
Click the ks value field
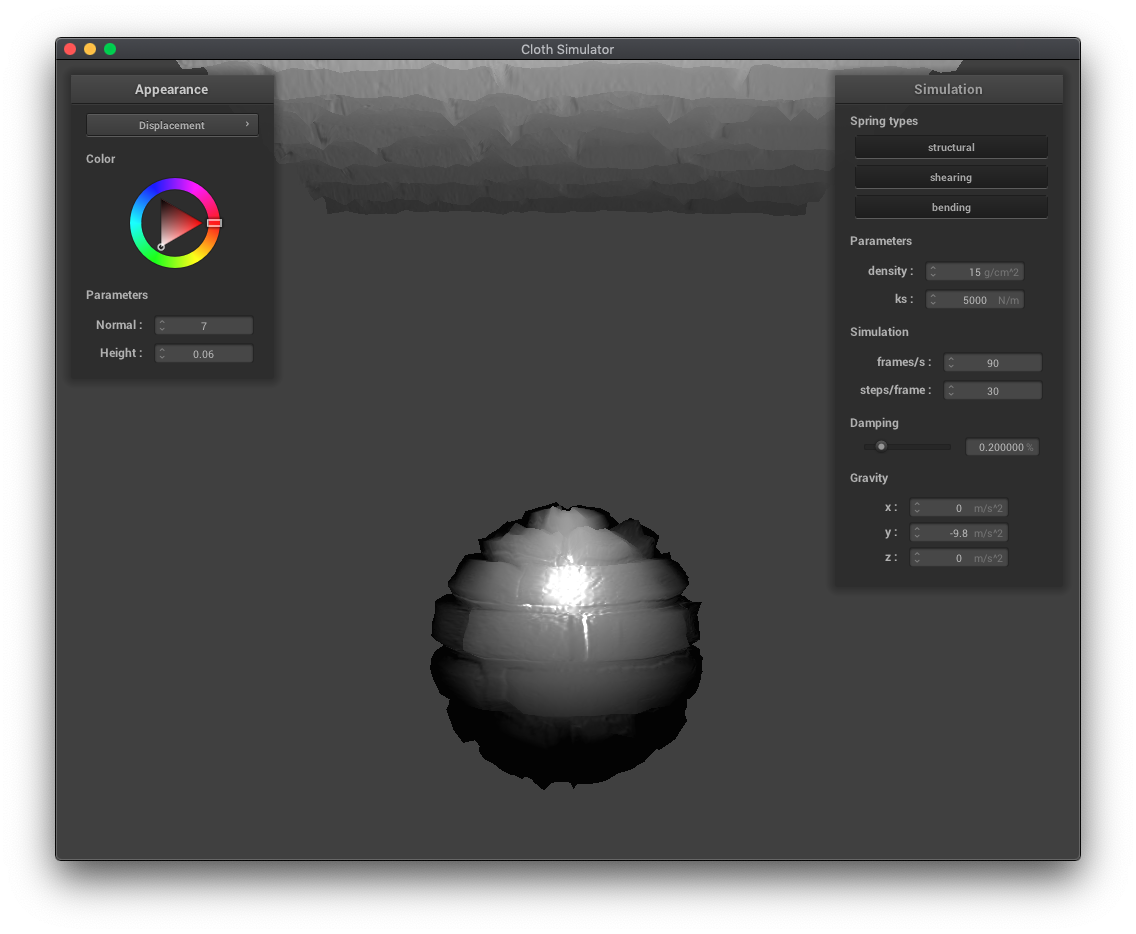coord(974,300)
